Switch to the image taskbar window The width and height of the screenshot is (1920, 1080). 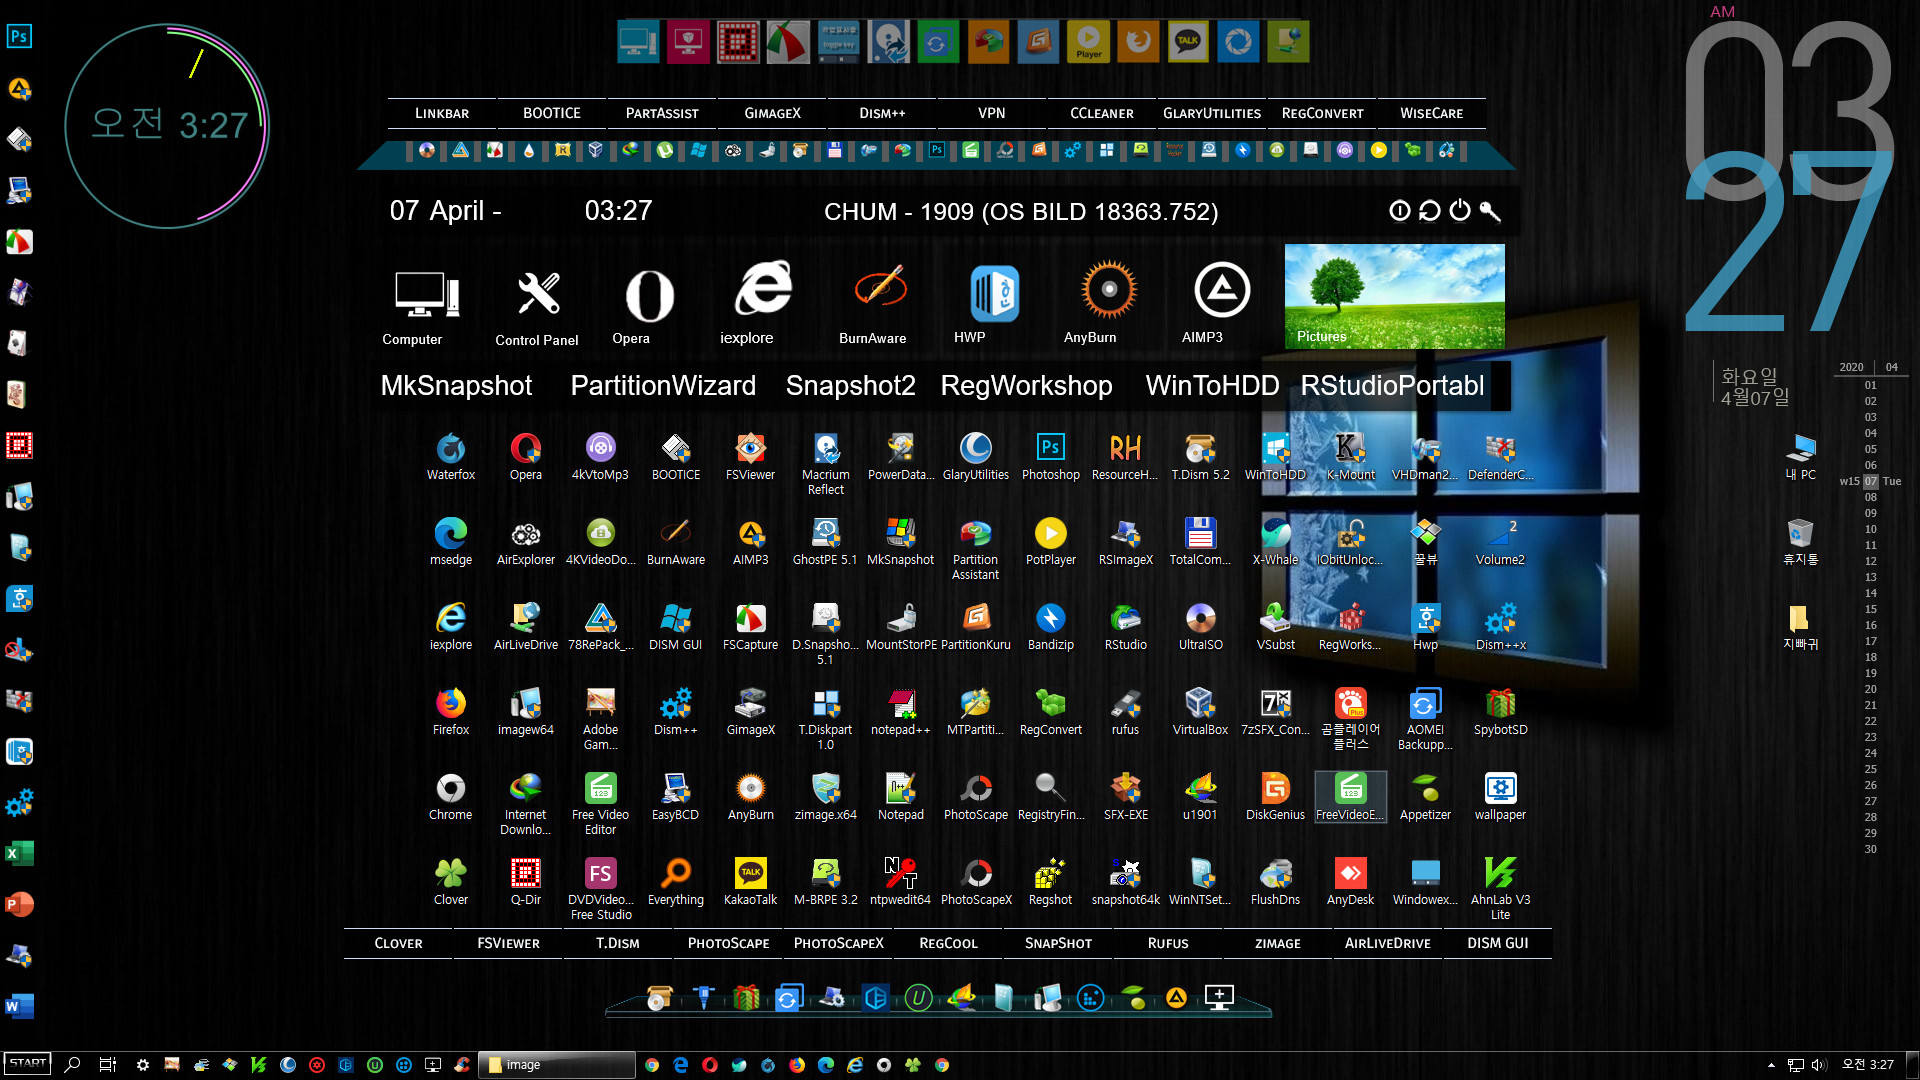(x=557, y=1065)
